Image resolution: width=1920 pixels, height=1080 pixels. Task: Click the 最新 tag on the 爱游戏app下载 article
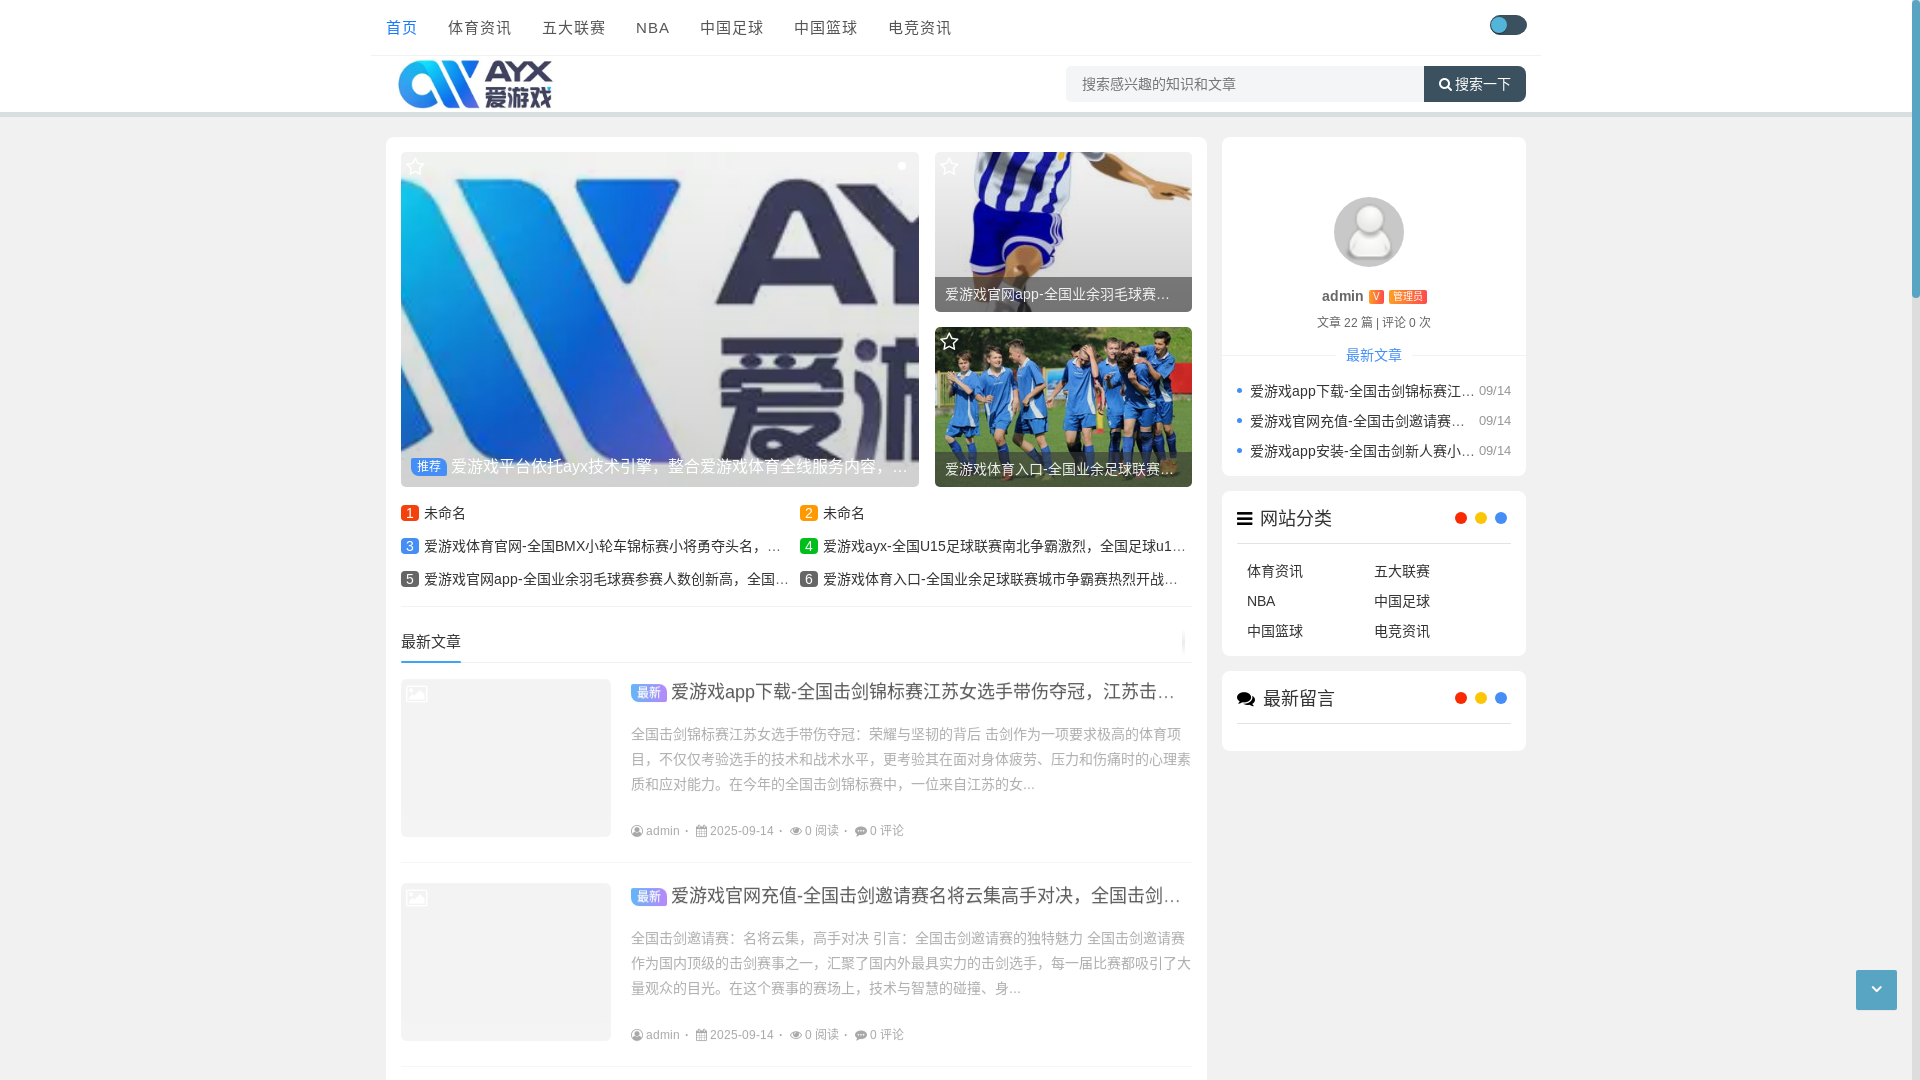pyautogui.click(x=649, y=693)
